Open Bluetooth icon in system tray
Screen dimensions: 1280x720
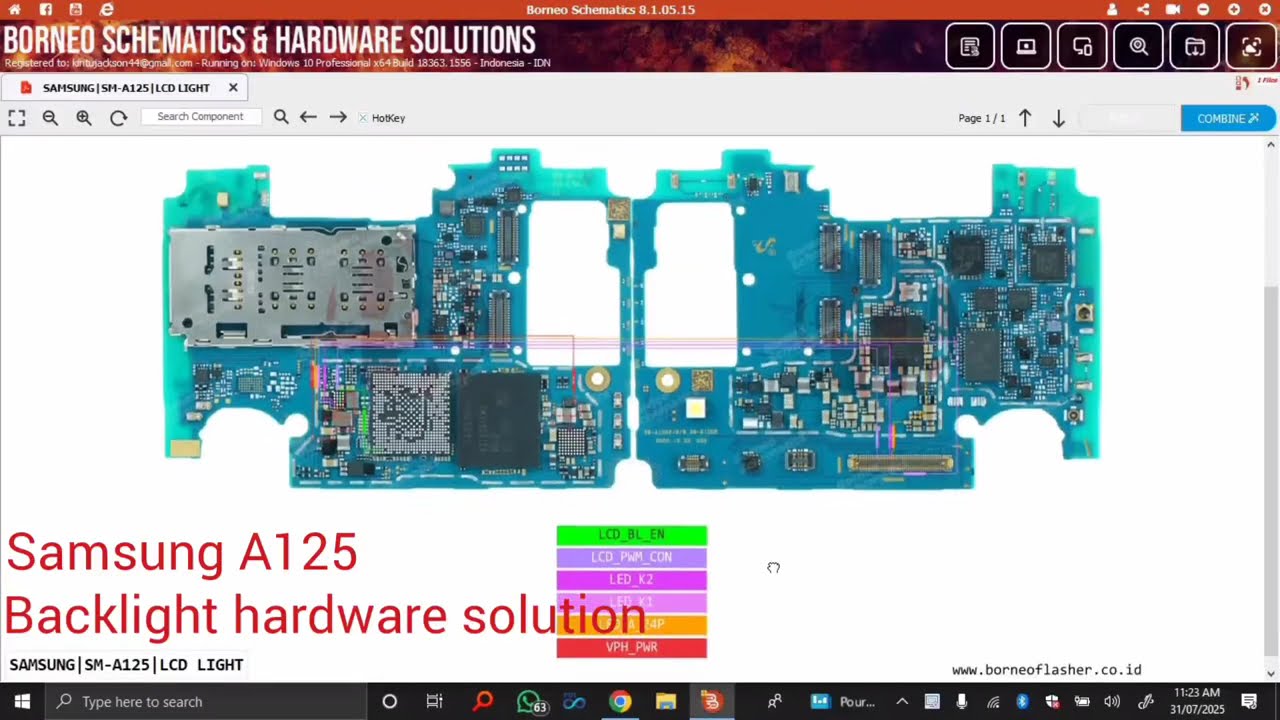tap(1022, 701)
